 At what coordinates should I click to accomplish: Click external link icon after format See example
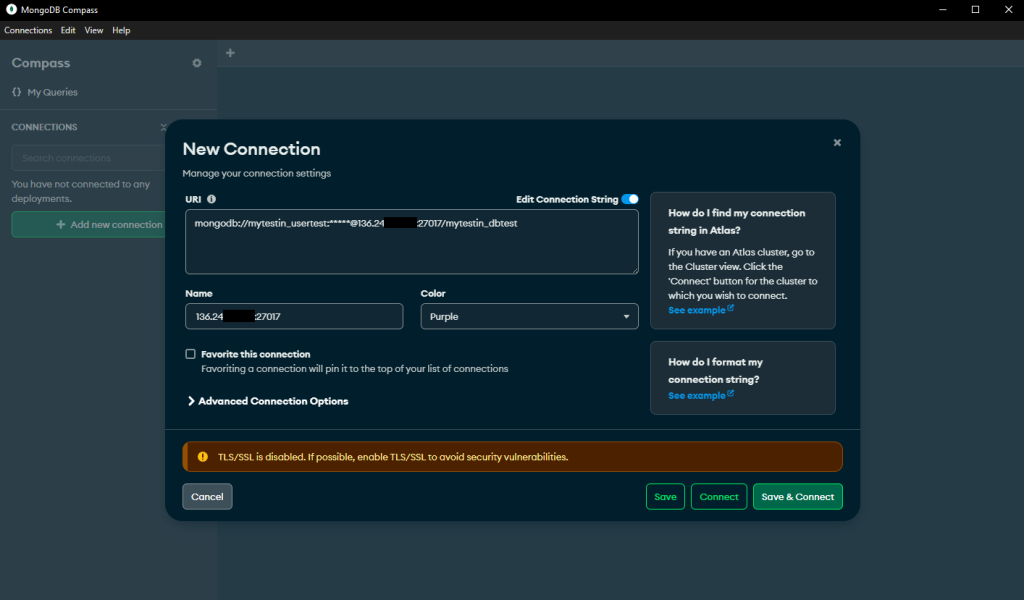(731, 394)
